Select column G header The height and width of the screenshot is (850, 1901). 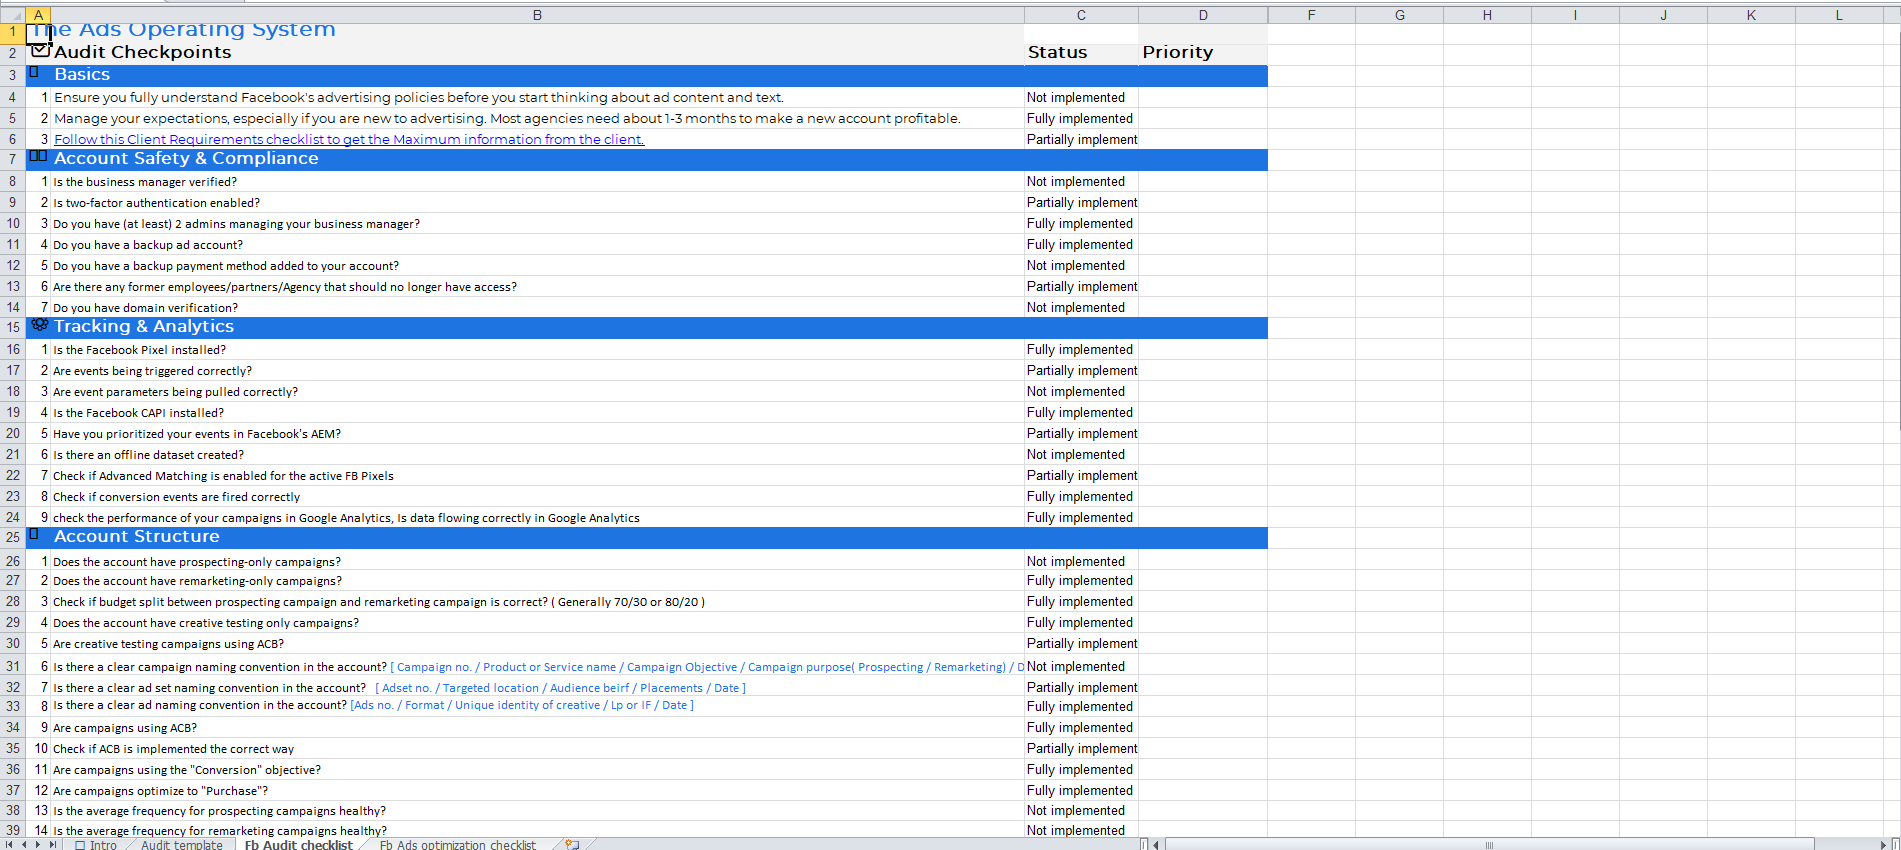tap(1399, 15)
